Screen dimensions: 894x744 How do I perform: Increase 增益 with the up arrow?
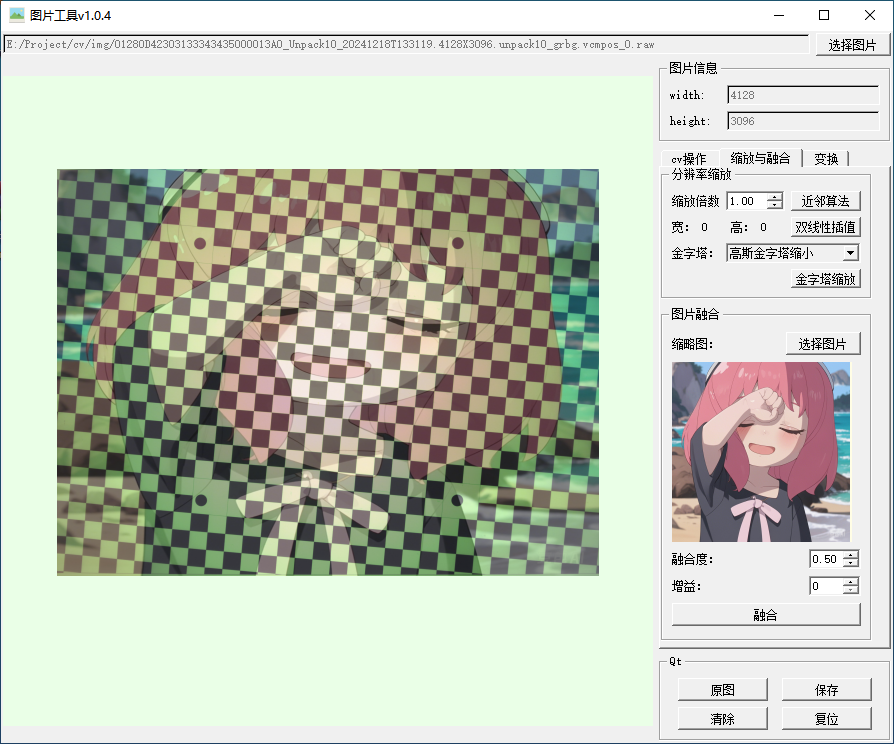pos(851,582)
